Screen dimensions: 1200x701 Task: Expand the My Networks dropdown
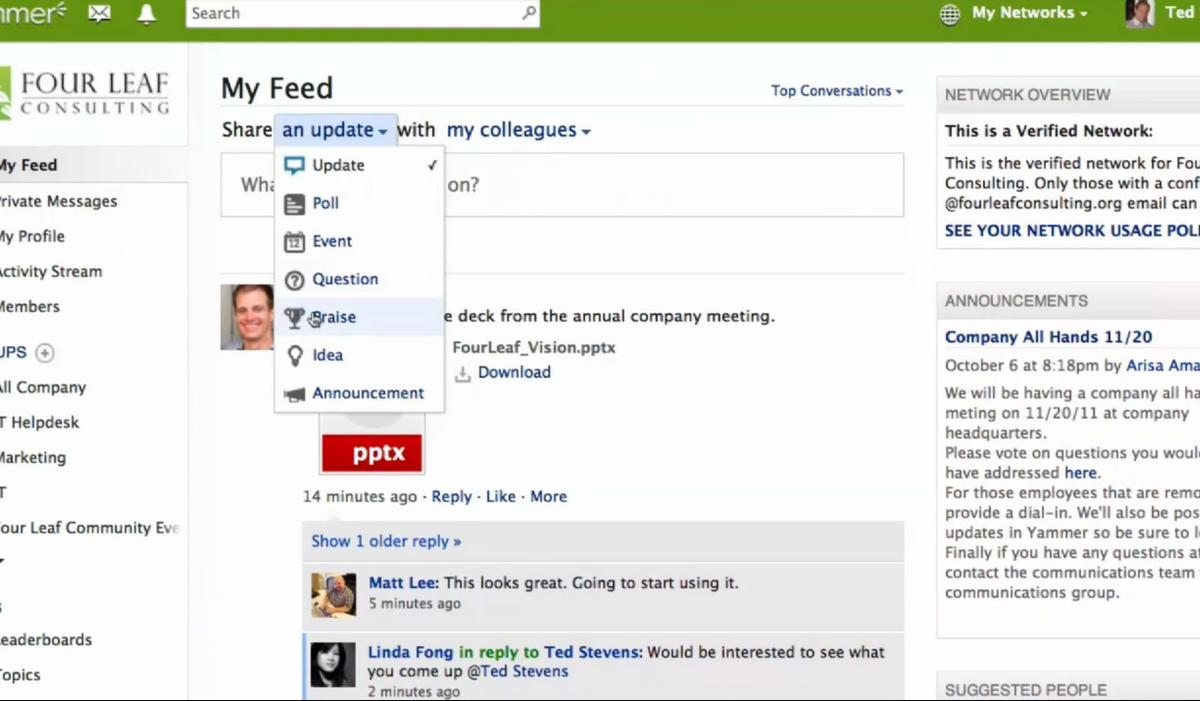click(x=1030, y=13)
